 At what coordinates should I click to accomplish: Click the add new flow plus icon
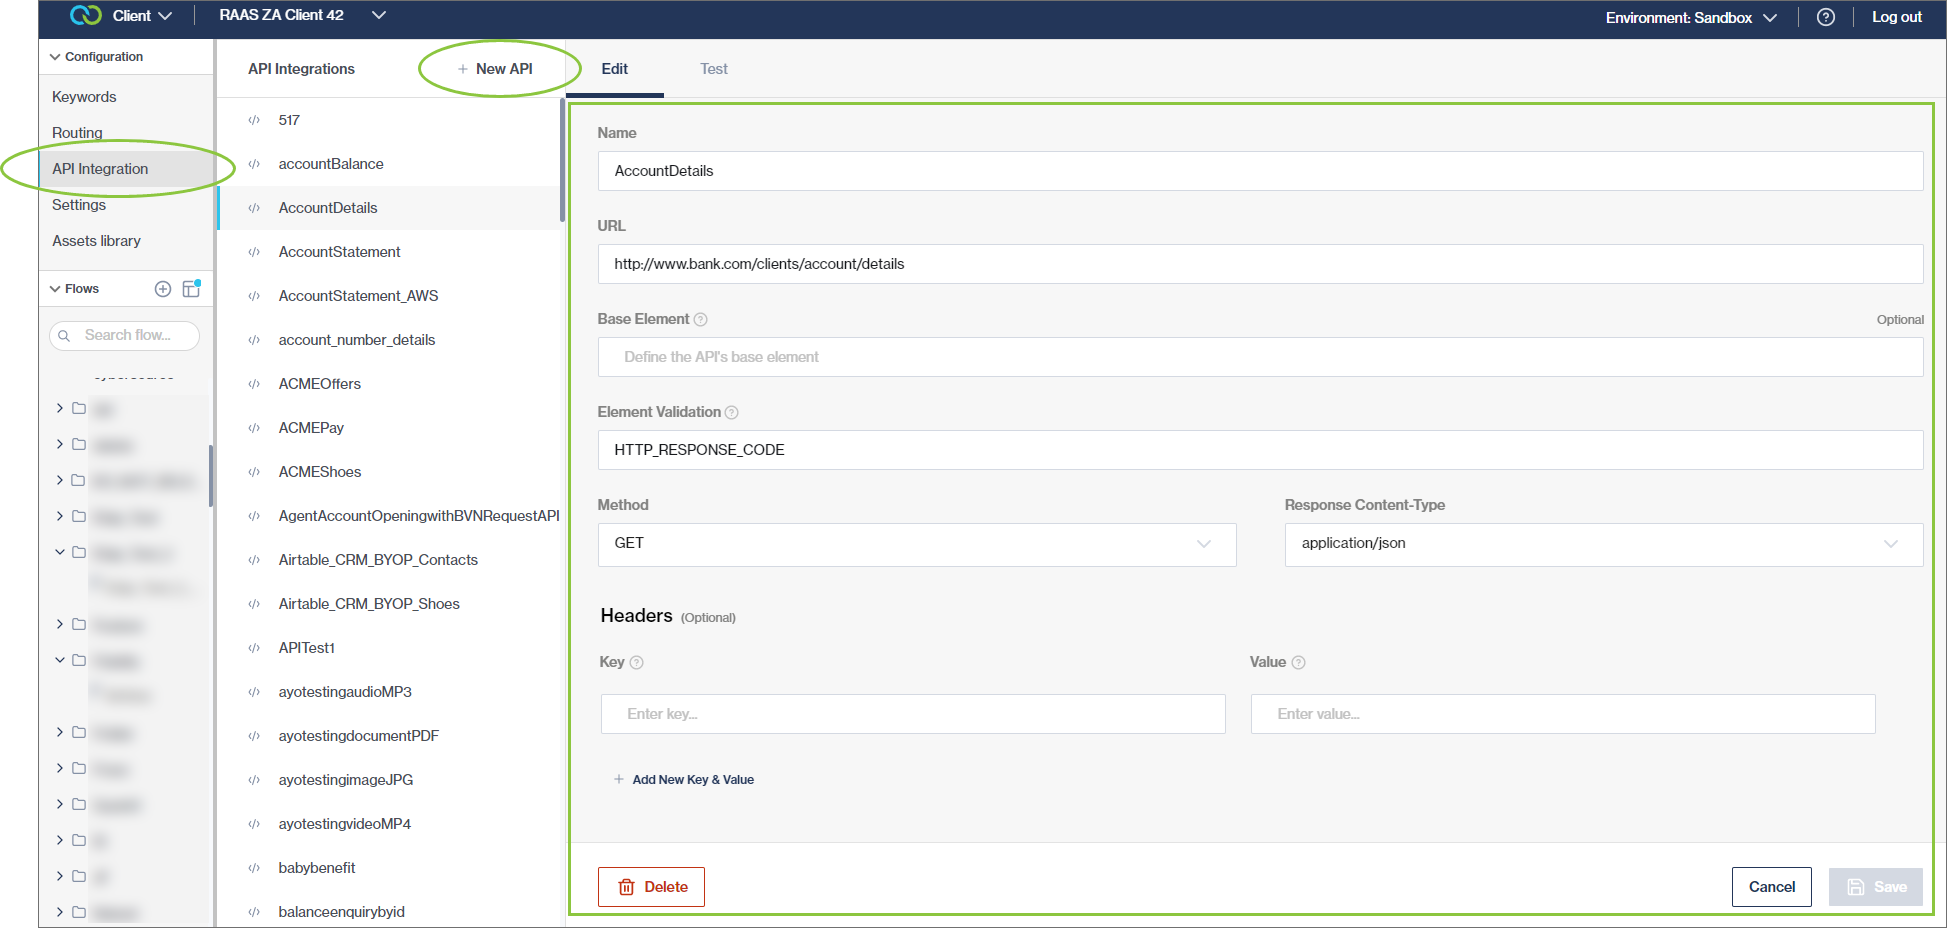coord(163,289)
